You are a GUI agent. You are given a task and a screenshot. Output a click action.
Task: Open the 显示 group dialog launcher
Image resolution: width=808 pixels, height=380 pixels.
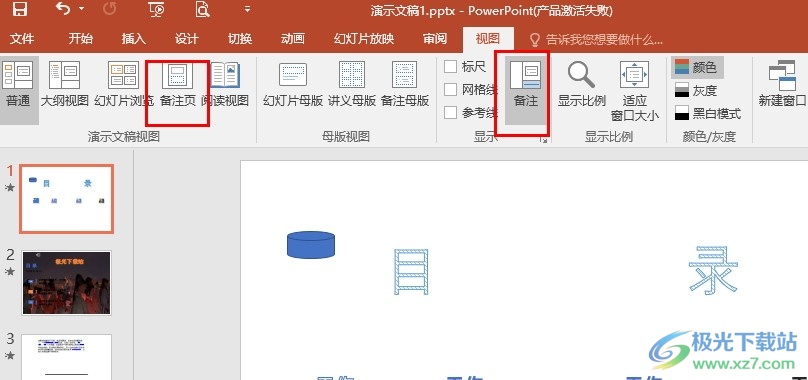(543, 140)
